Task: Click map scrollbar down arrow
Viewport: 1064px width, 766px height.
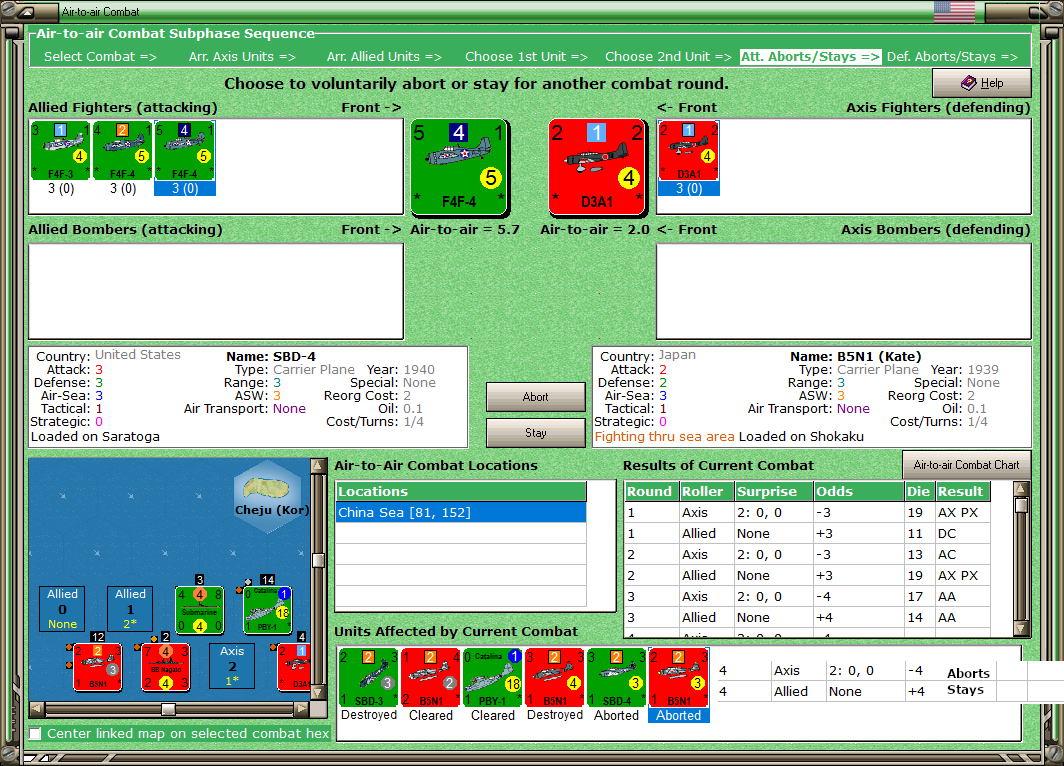Action: point(317,693)
